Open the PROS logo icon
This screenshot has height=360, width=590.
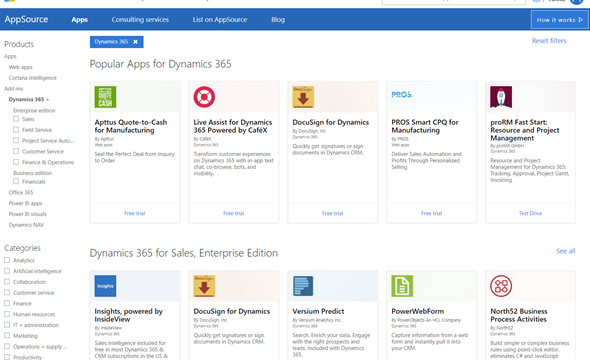pos(402,94)
